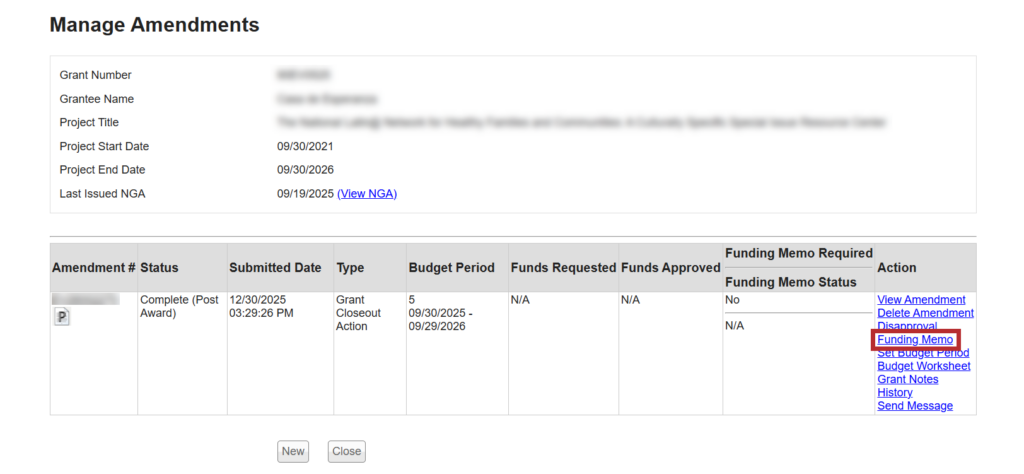Open the View NGA link
The height and width of the screenshot is (474, 1024).
pos(367,193)
